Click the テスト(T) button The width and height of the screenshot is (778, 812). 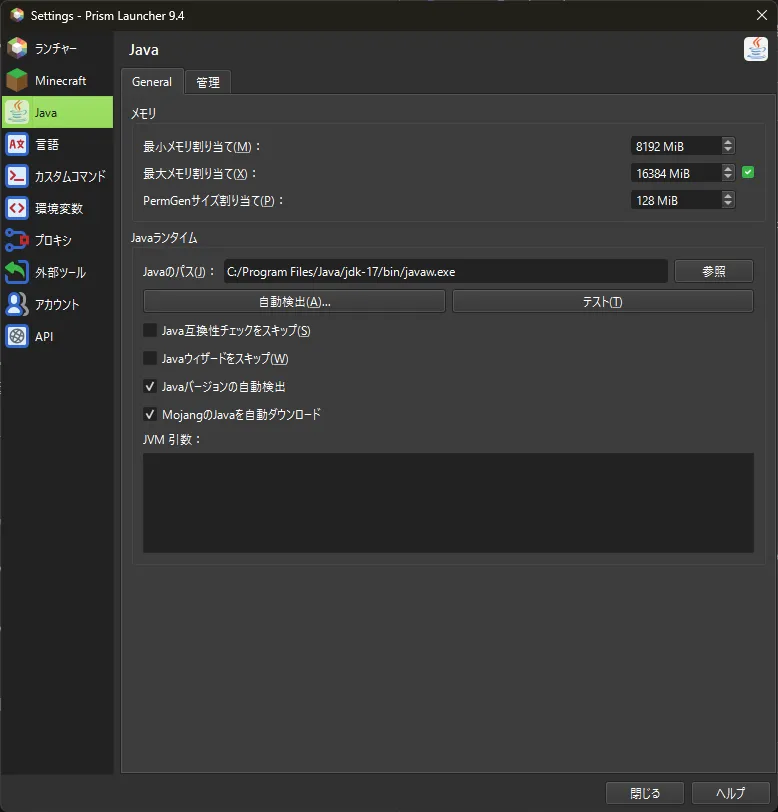pos(603,301)
